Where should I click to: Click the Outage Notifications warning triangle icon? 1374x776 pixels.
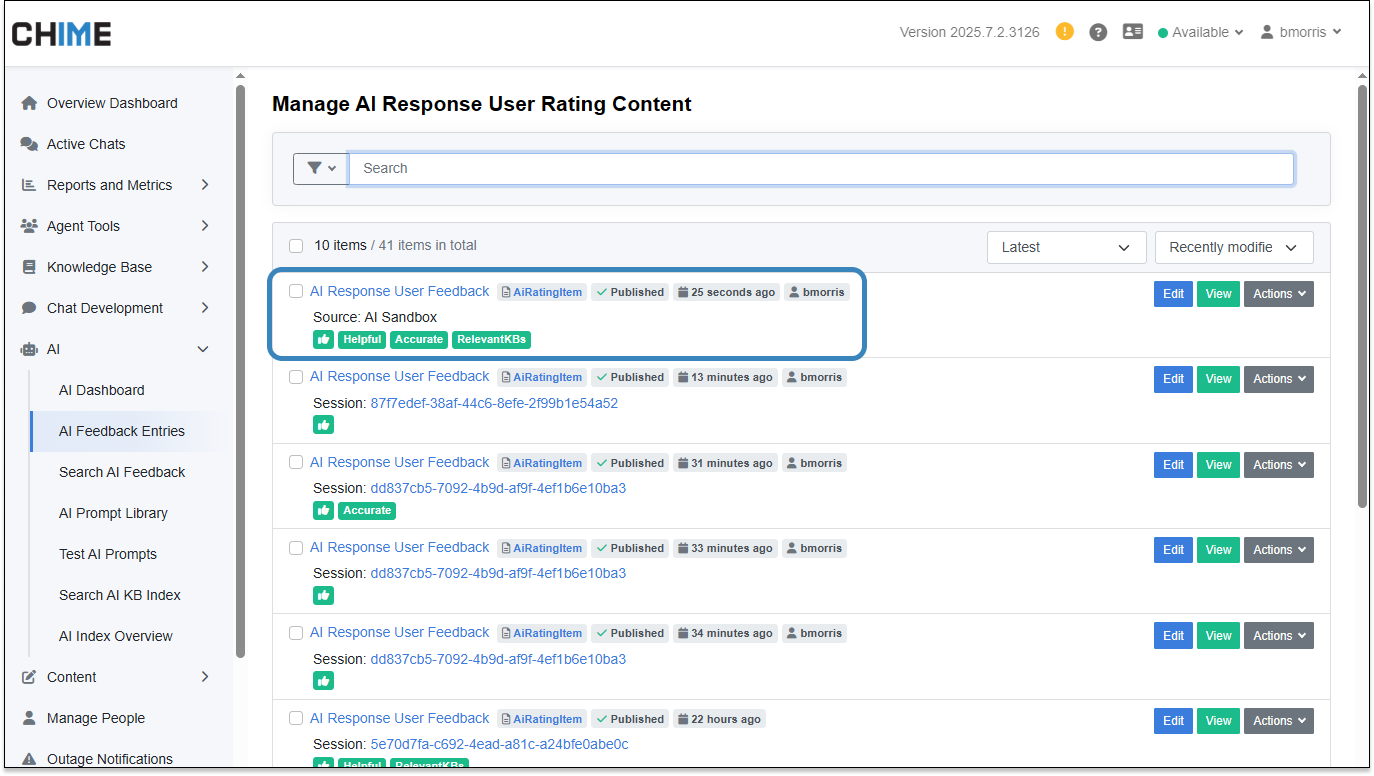coord(29,759)
